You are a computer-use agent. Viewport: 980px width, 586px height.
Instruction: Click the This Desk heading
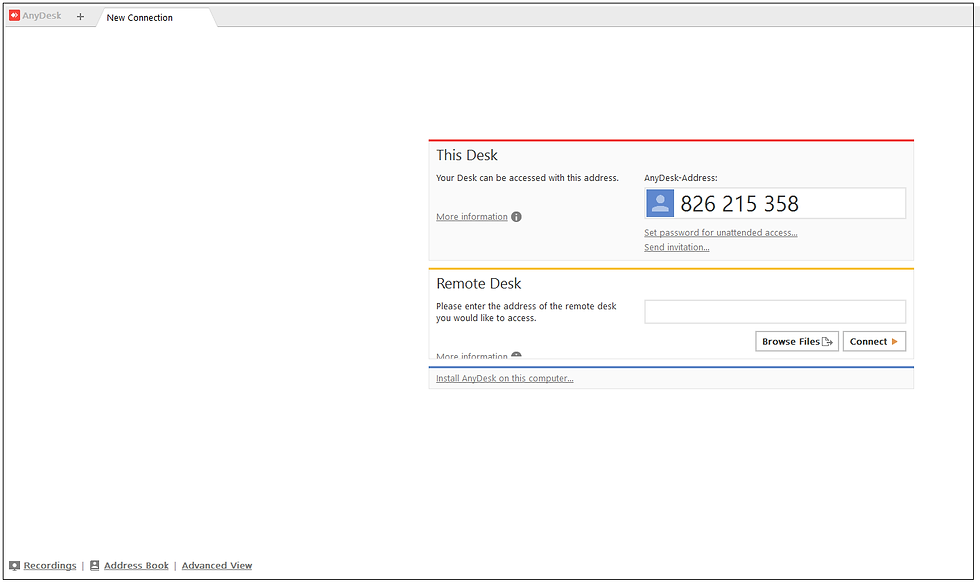pyautogui.click(x=467, y=155)
